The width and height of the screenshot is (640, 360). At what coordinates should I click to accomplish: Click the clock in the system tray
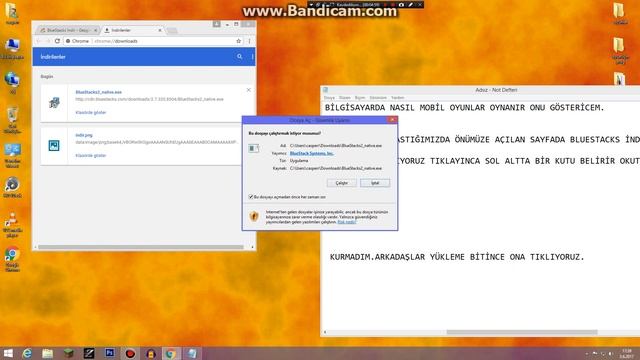(626, 353)
